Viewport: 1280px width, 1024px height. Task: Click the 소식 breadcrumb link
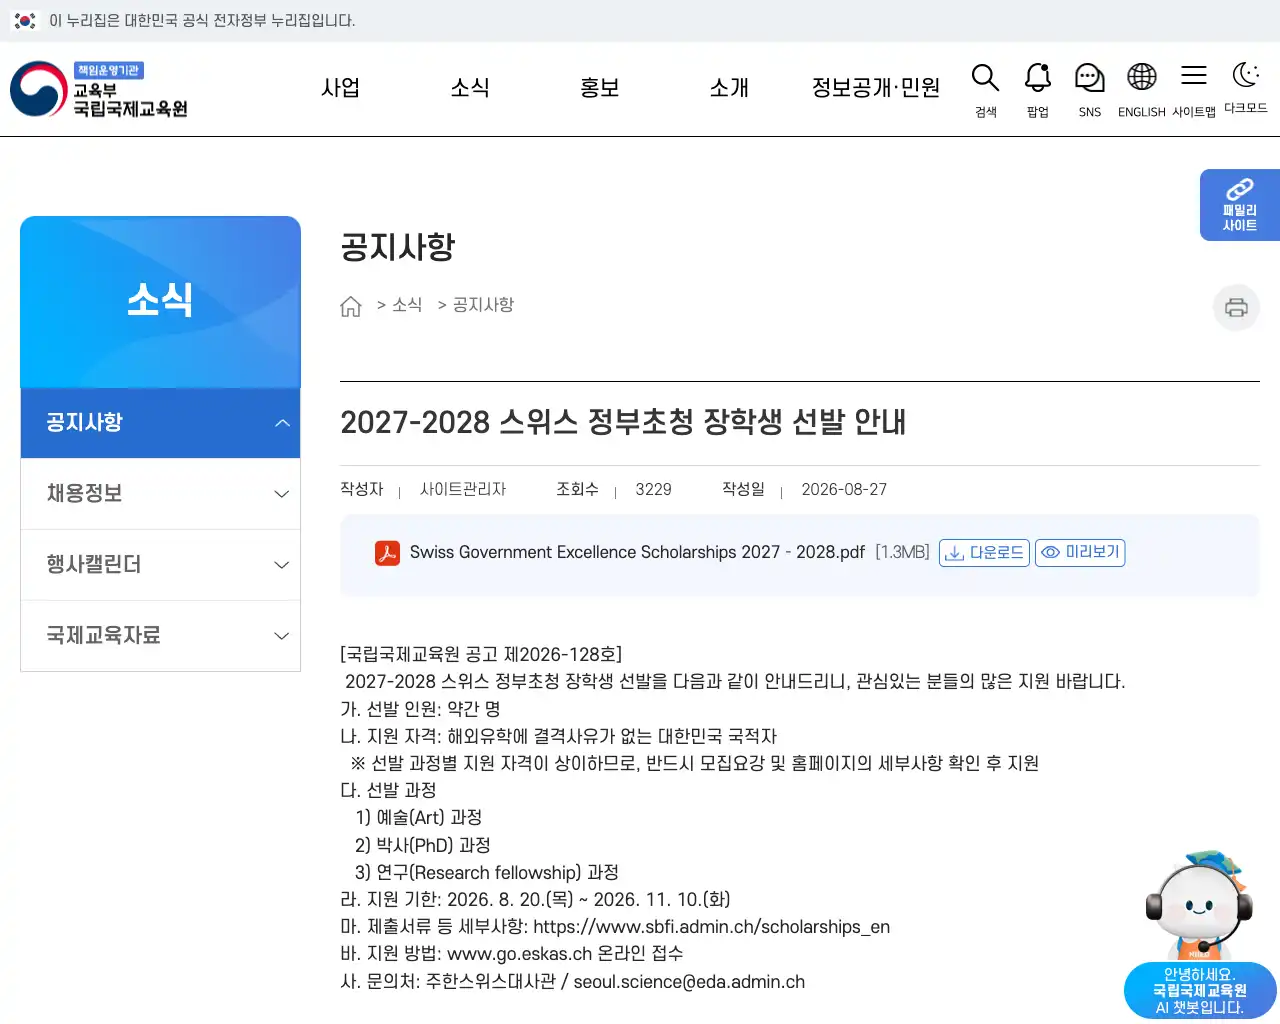pyautogui.click(x=407, y=305)
